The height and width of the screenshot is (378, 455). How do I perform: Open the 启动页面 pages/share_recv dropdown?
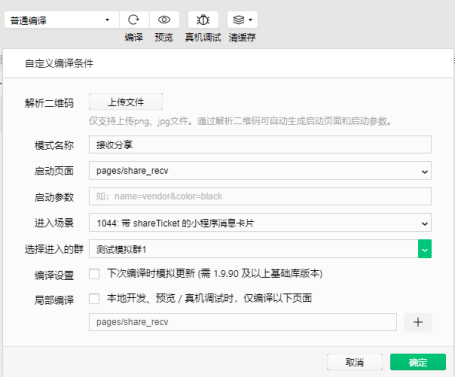point(260,171)
